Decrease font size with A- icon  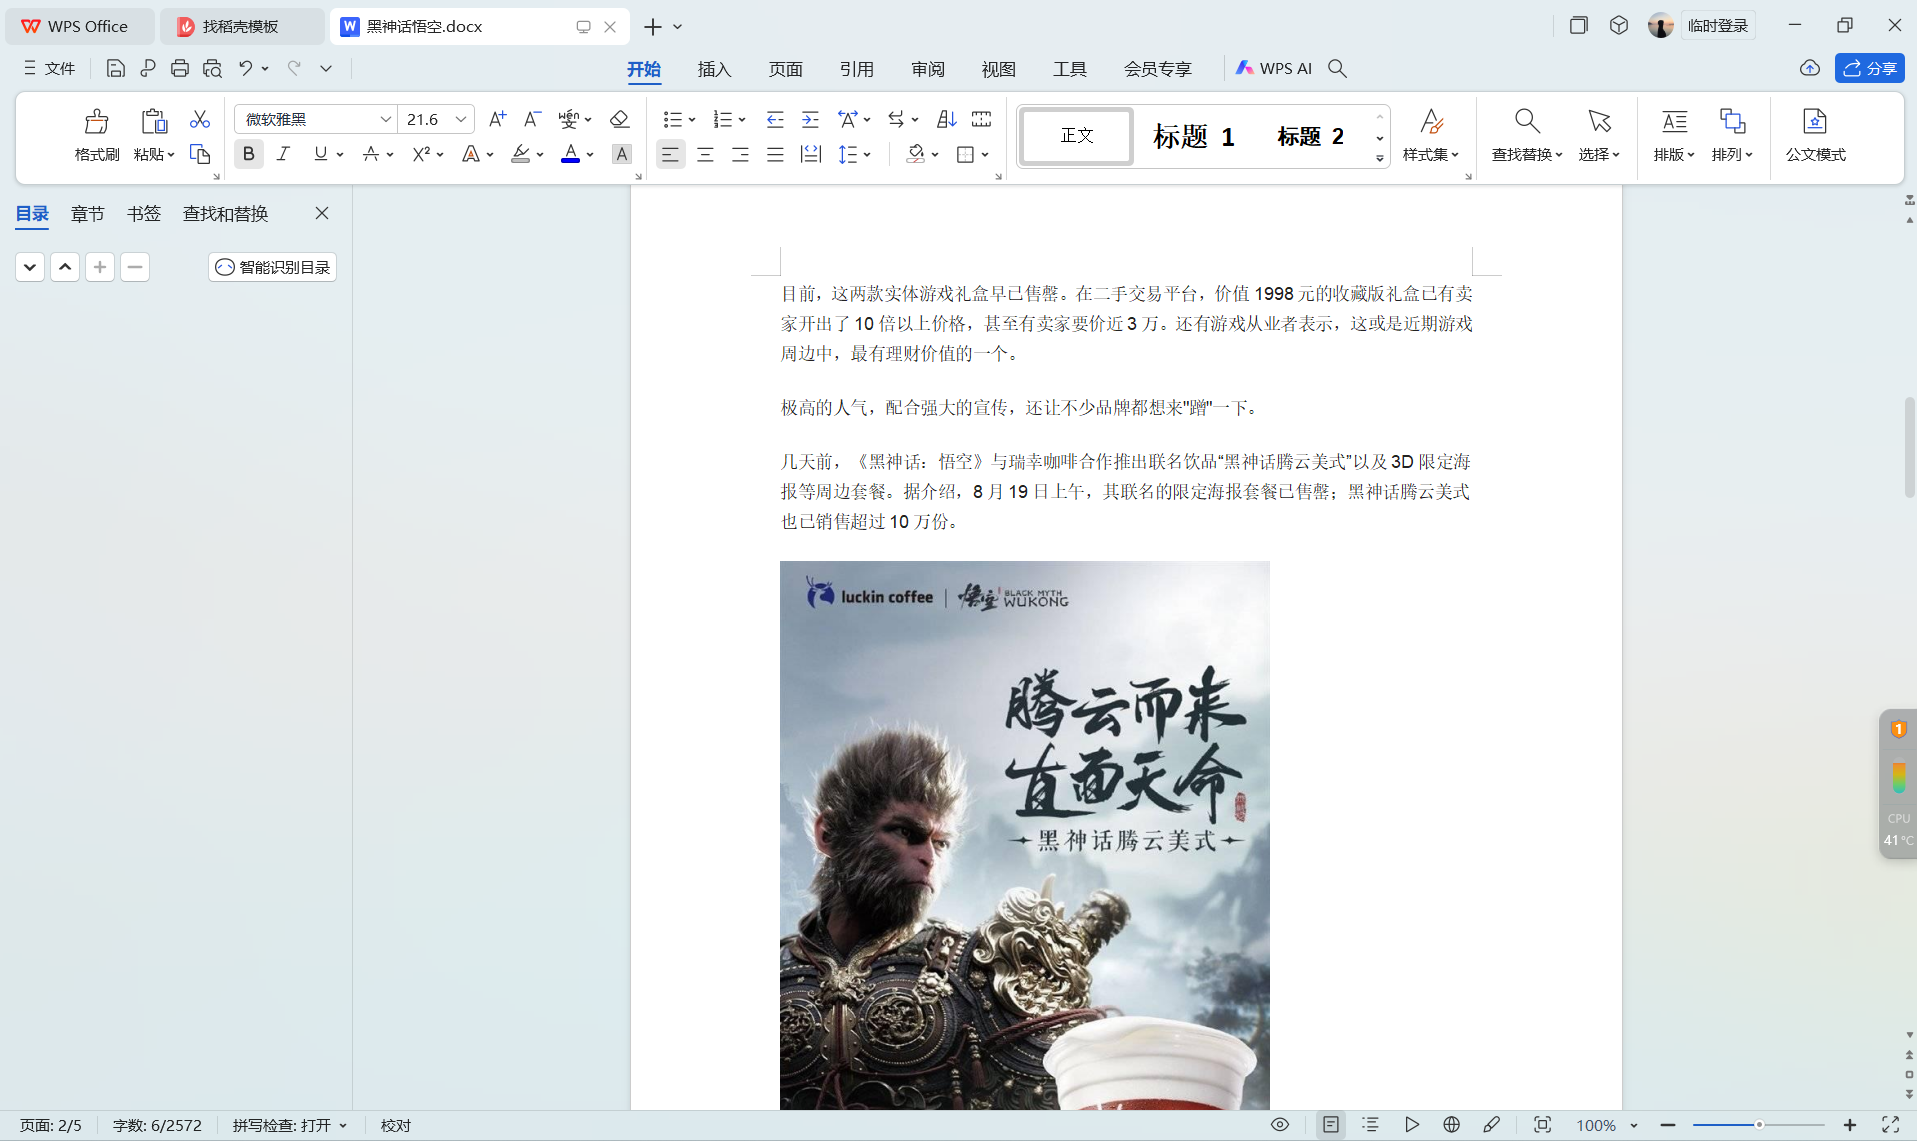(x=532, y=119)
